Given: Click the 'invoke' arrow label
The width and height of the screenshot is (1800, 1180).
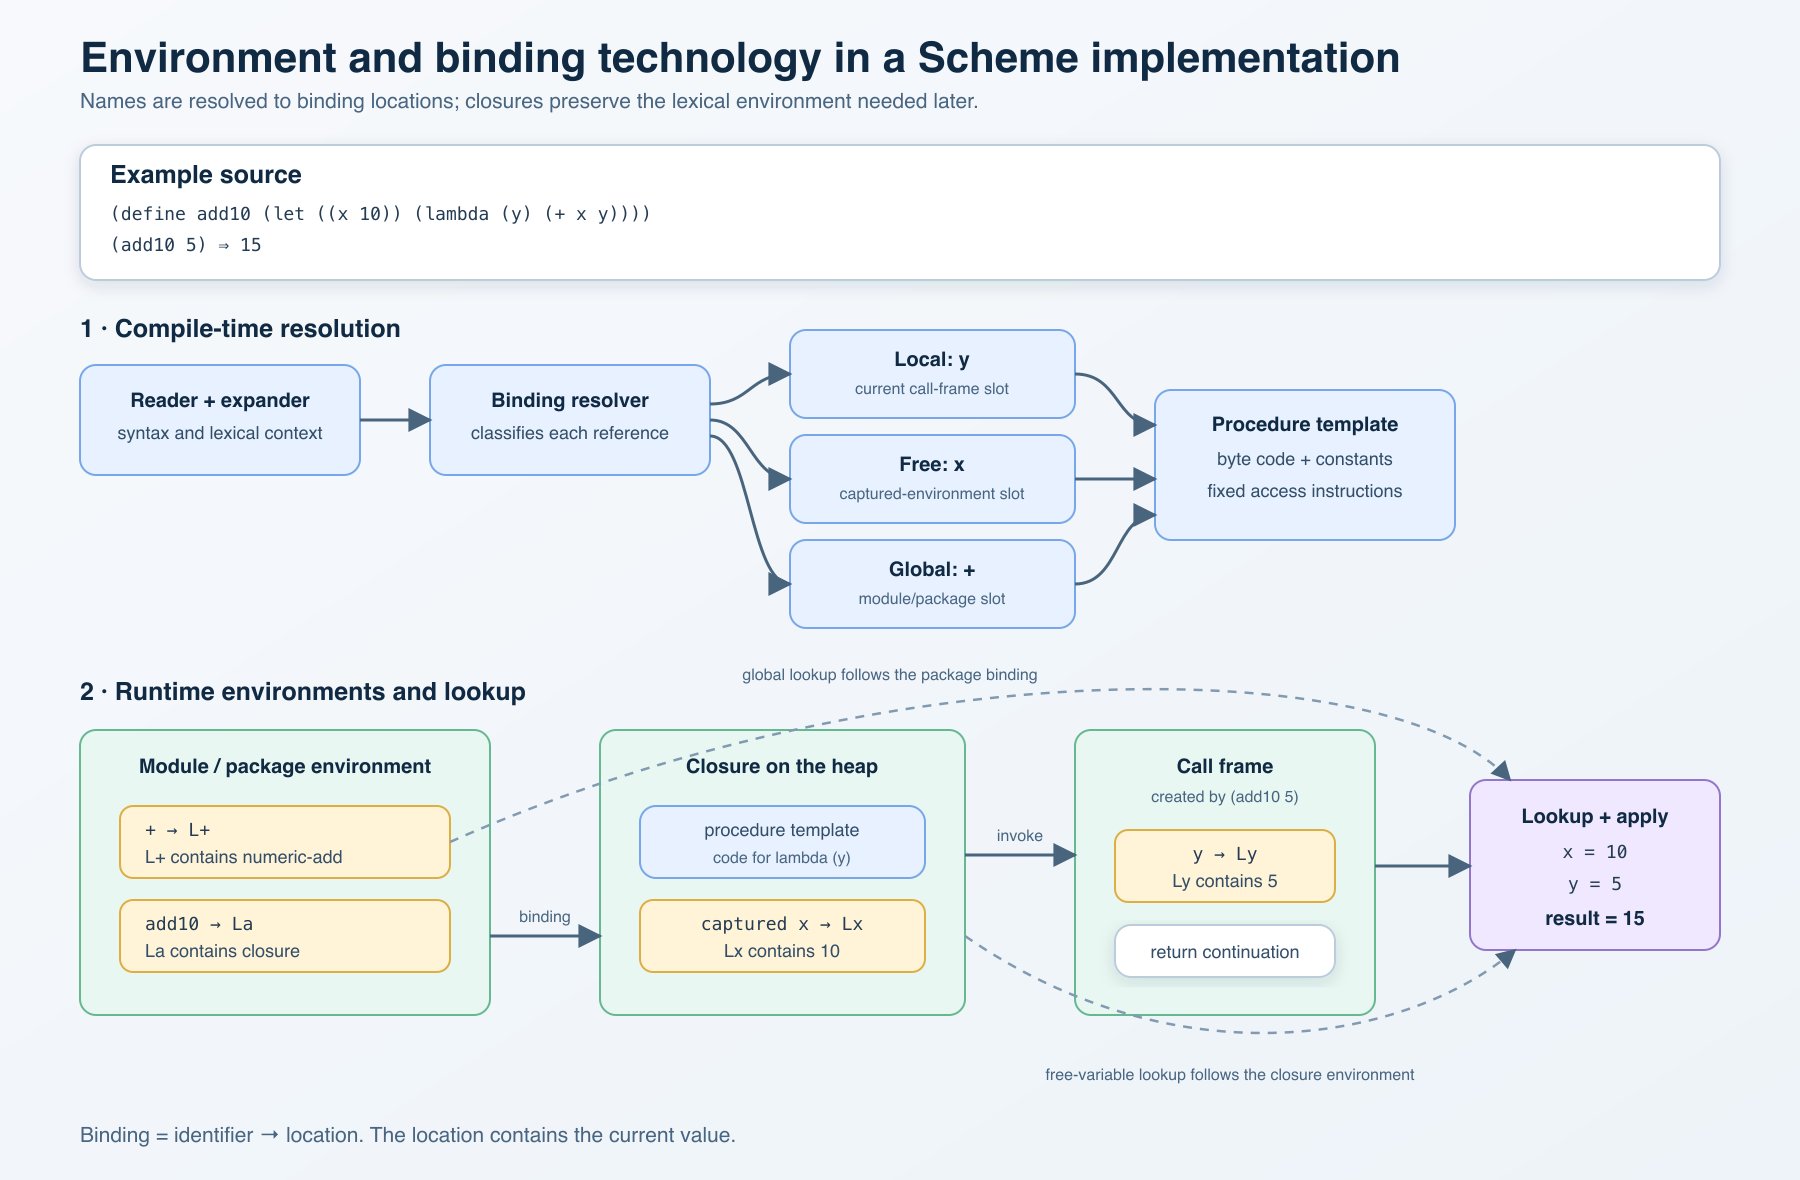Looking at the screenshot, I should 1020,836.
